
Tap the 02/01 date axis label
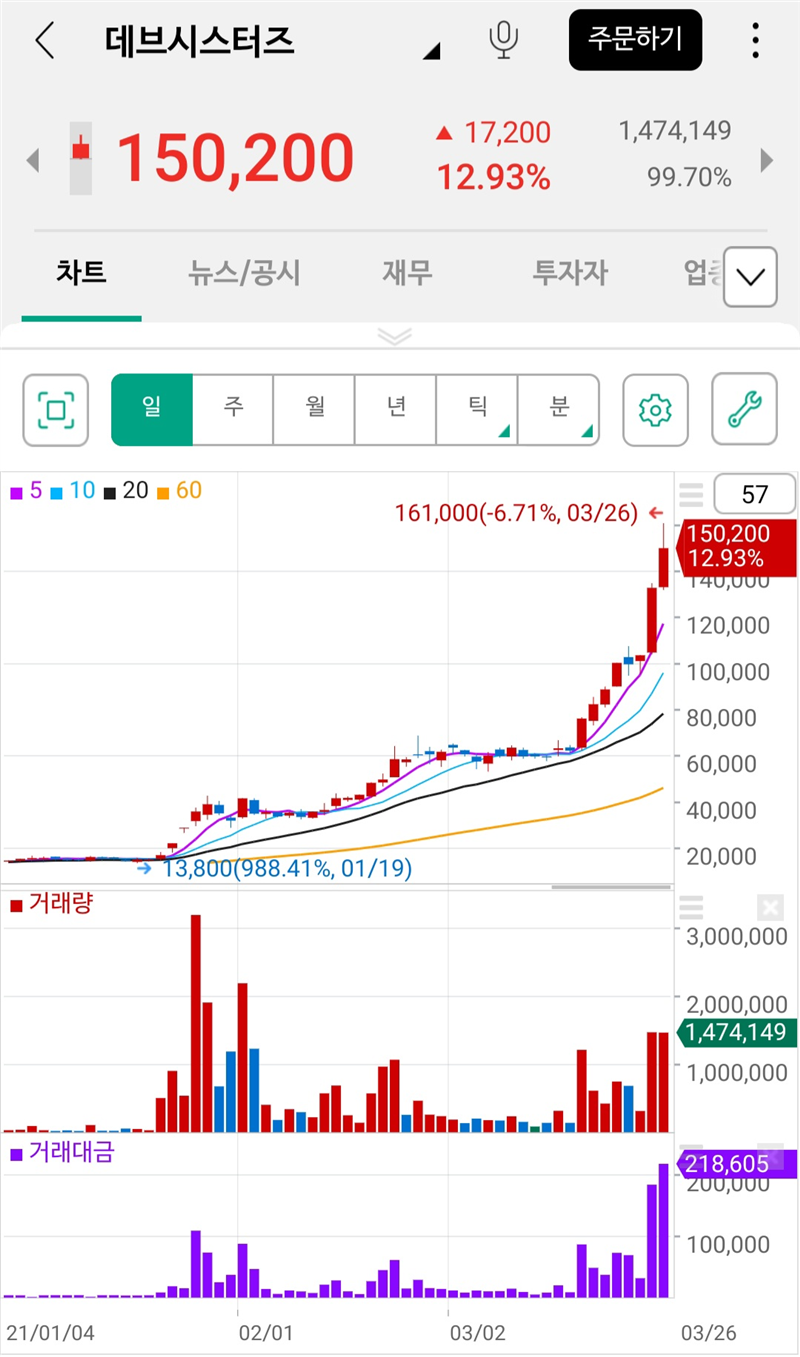point(267,1333)
